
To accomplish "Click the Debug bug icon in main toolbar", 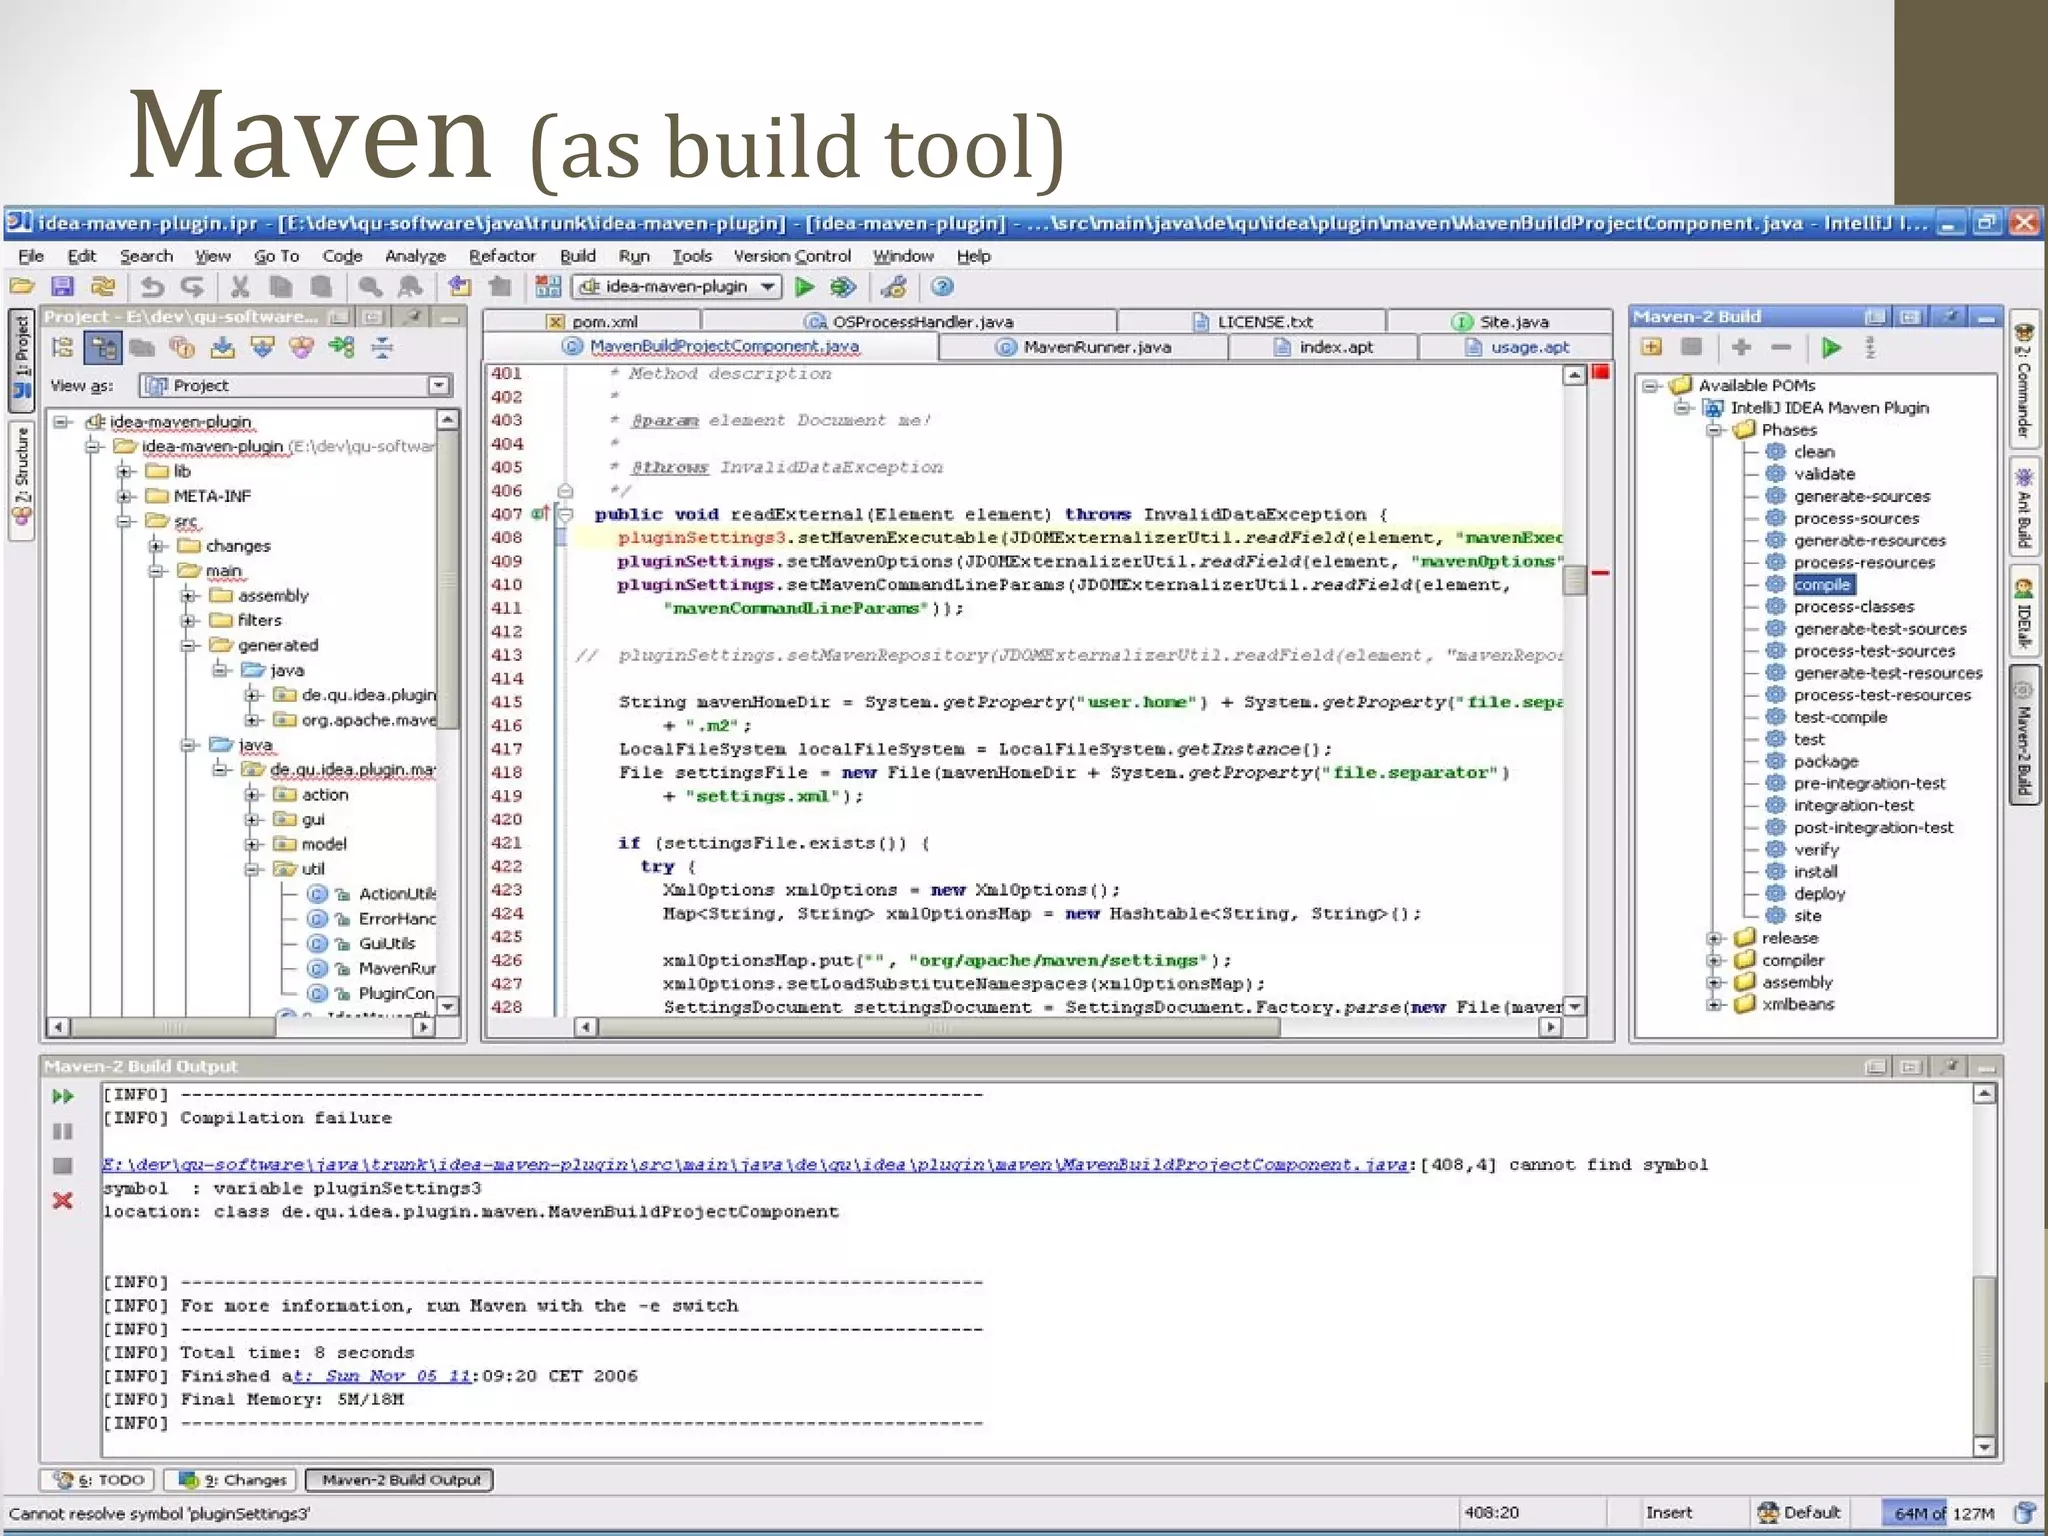I will pyautogui.click(x=843, y=287).
